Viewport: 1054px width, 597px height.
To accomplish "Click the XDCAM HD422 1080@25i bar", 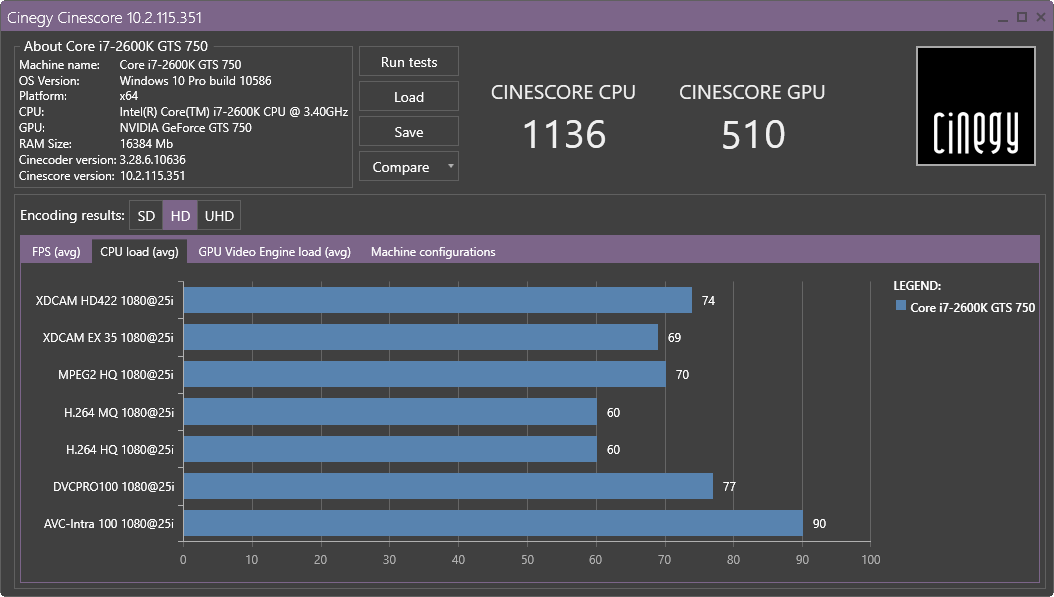I will (x=438, y=300).
